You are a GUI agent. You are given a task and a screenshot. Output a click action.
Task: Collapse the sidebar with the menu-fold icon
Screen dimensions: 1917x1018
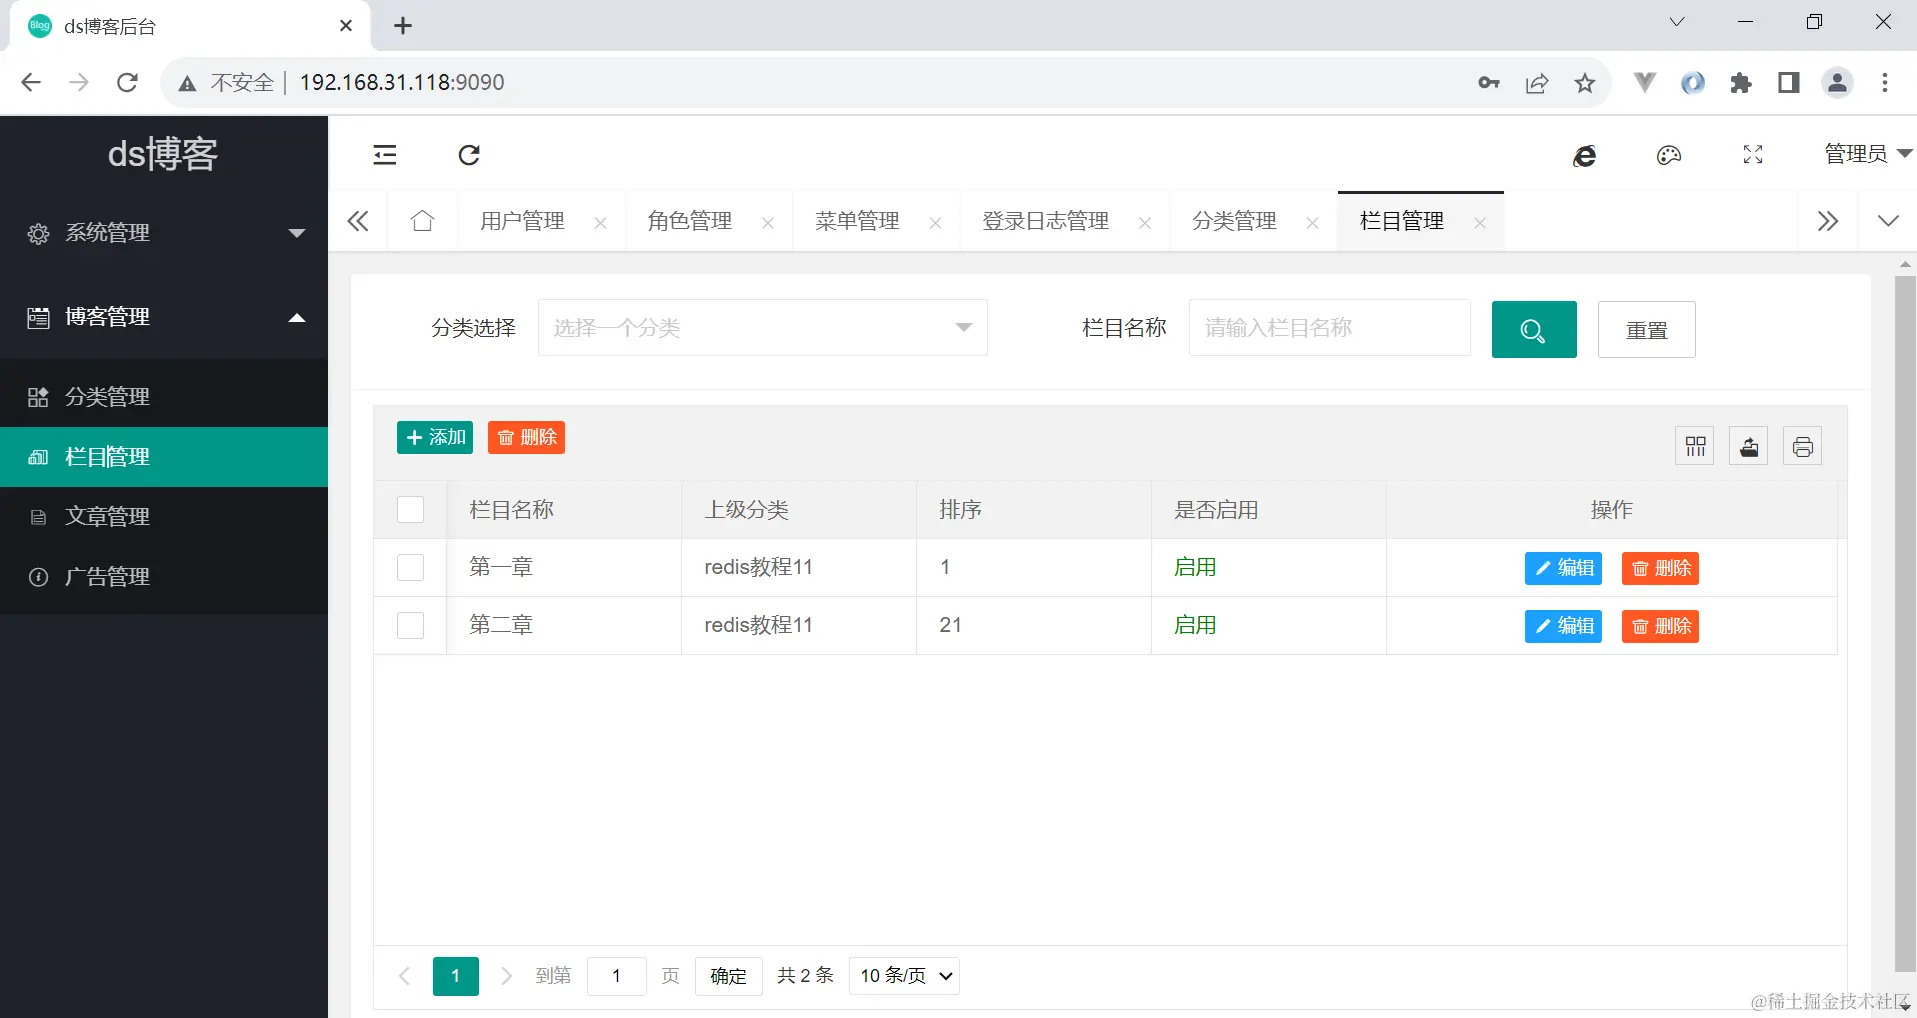[x=385, y=155]
